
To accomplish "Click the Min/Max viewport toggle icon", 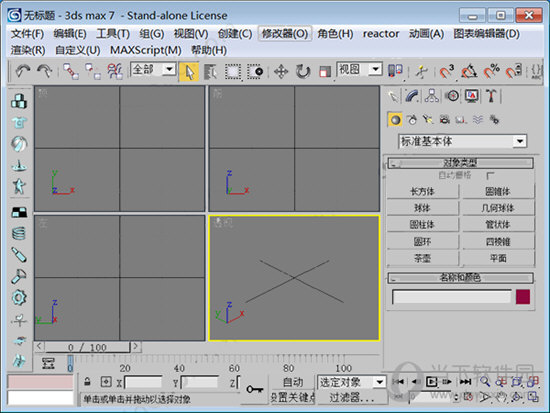I will [x=534, y=397].
